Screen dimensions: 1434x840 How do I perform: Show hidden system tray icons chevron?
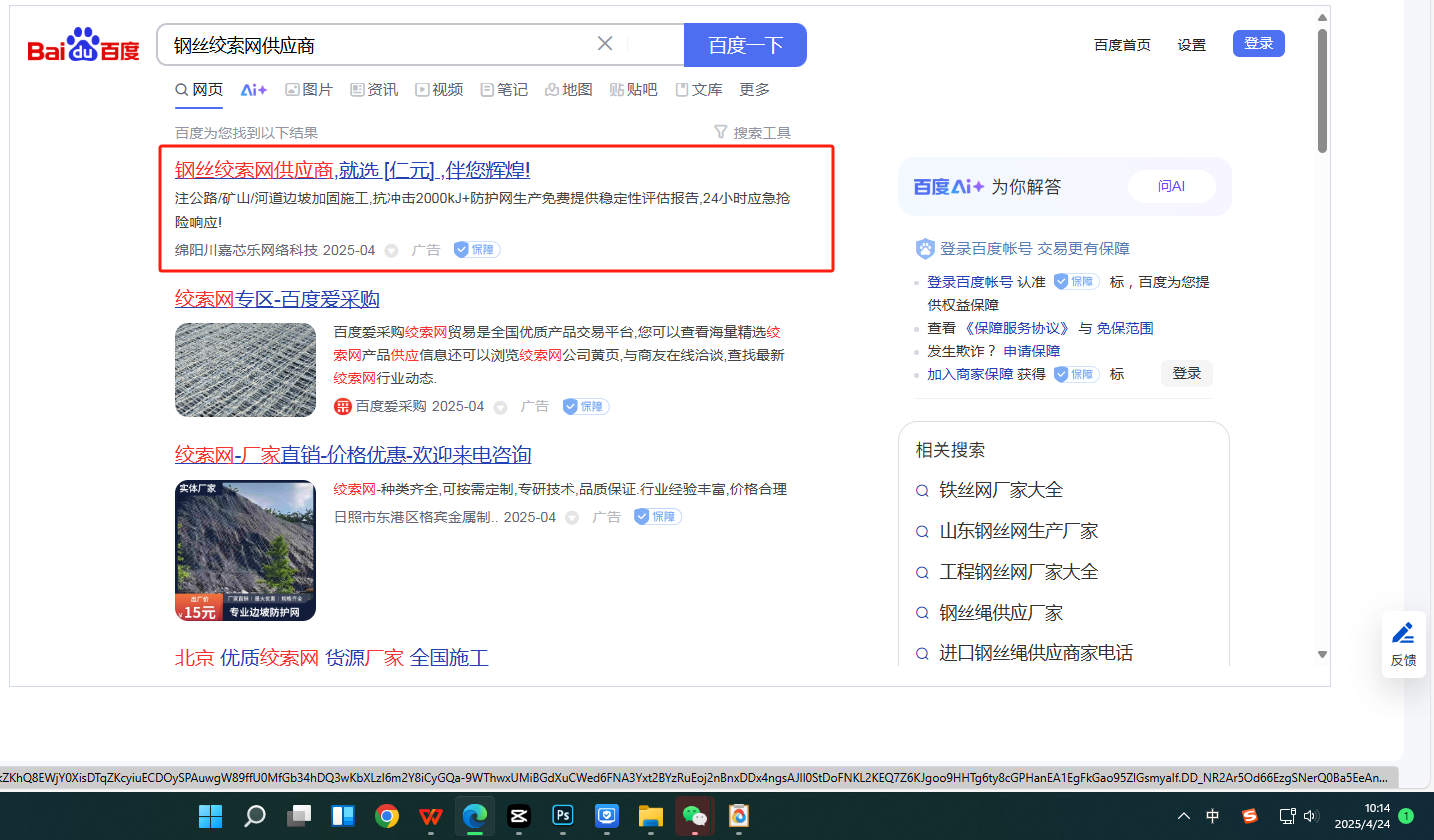point(1184,816)
